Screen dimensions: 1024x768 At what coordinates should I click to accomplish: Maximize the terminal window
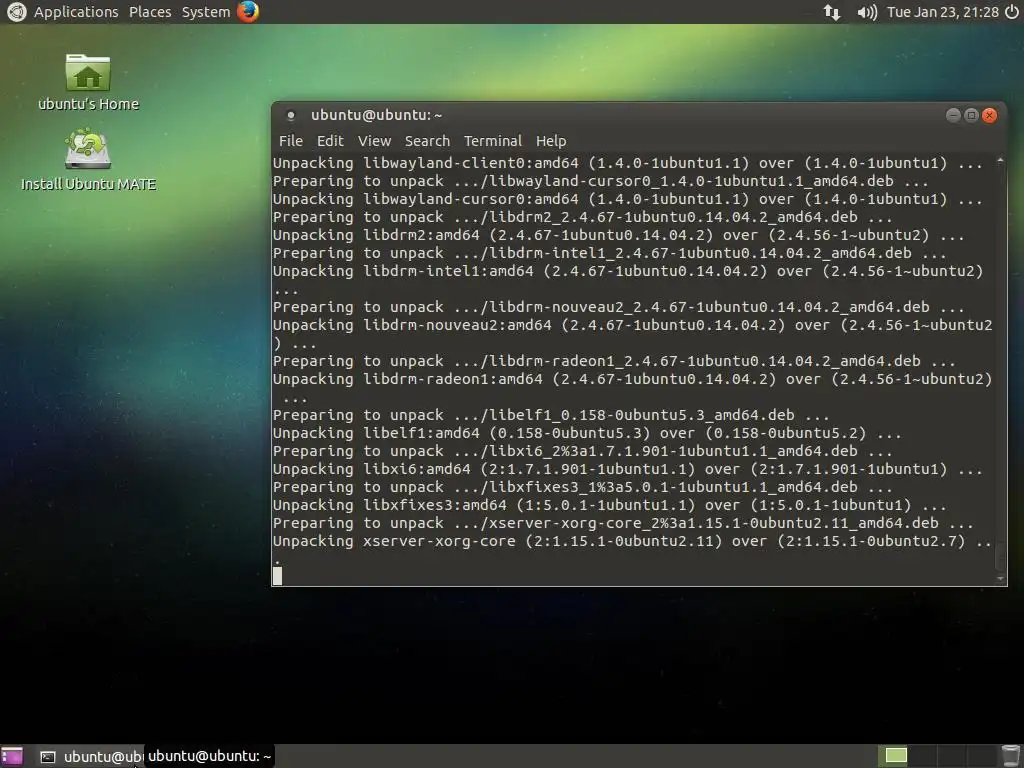[971, 116]
